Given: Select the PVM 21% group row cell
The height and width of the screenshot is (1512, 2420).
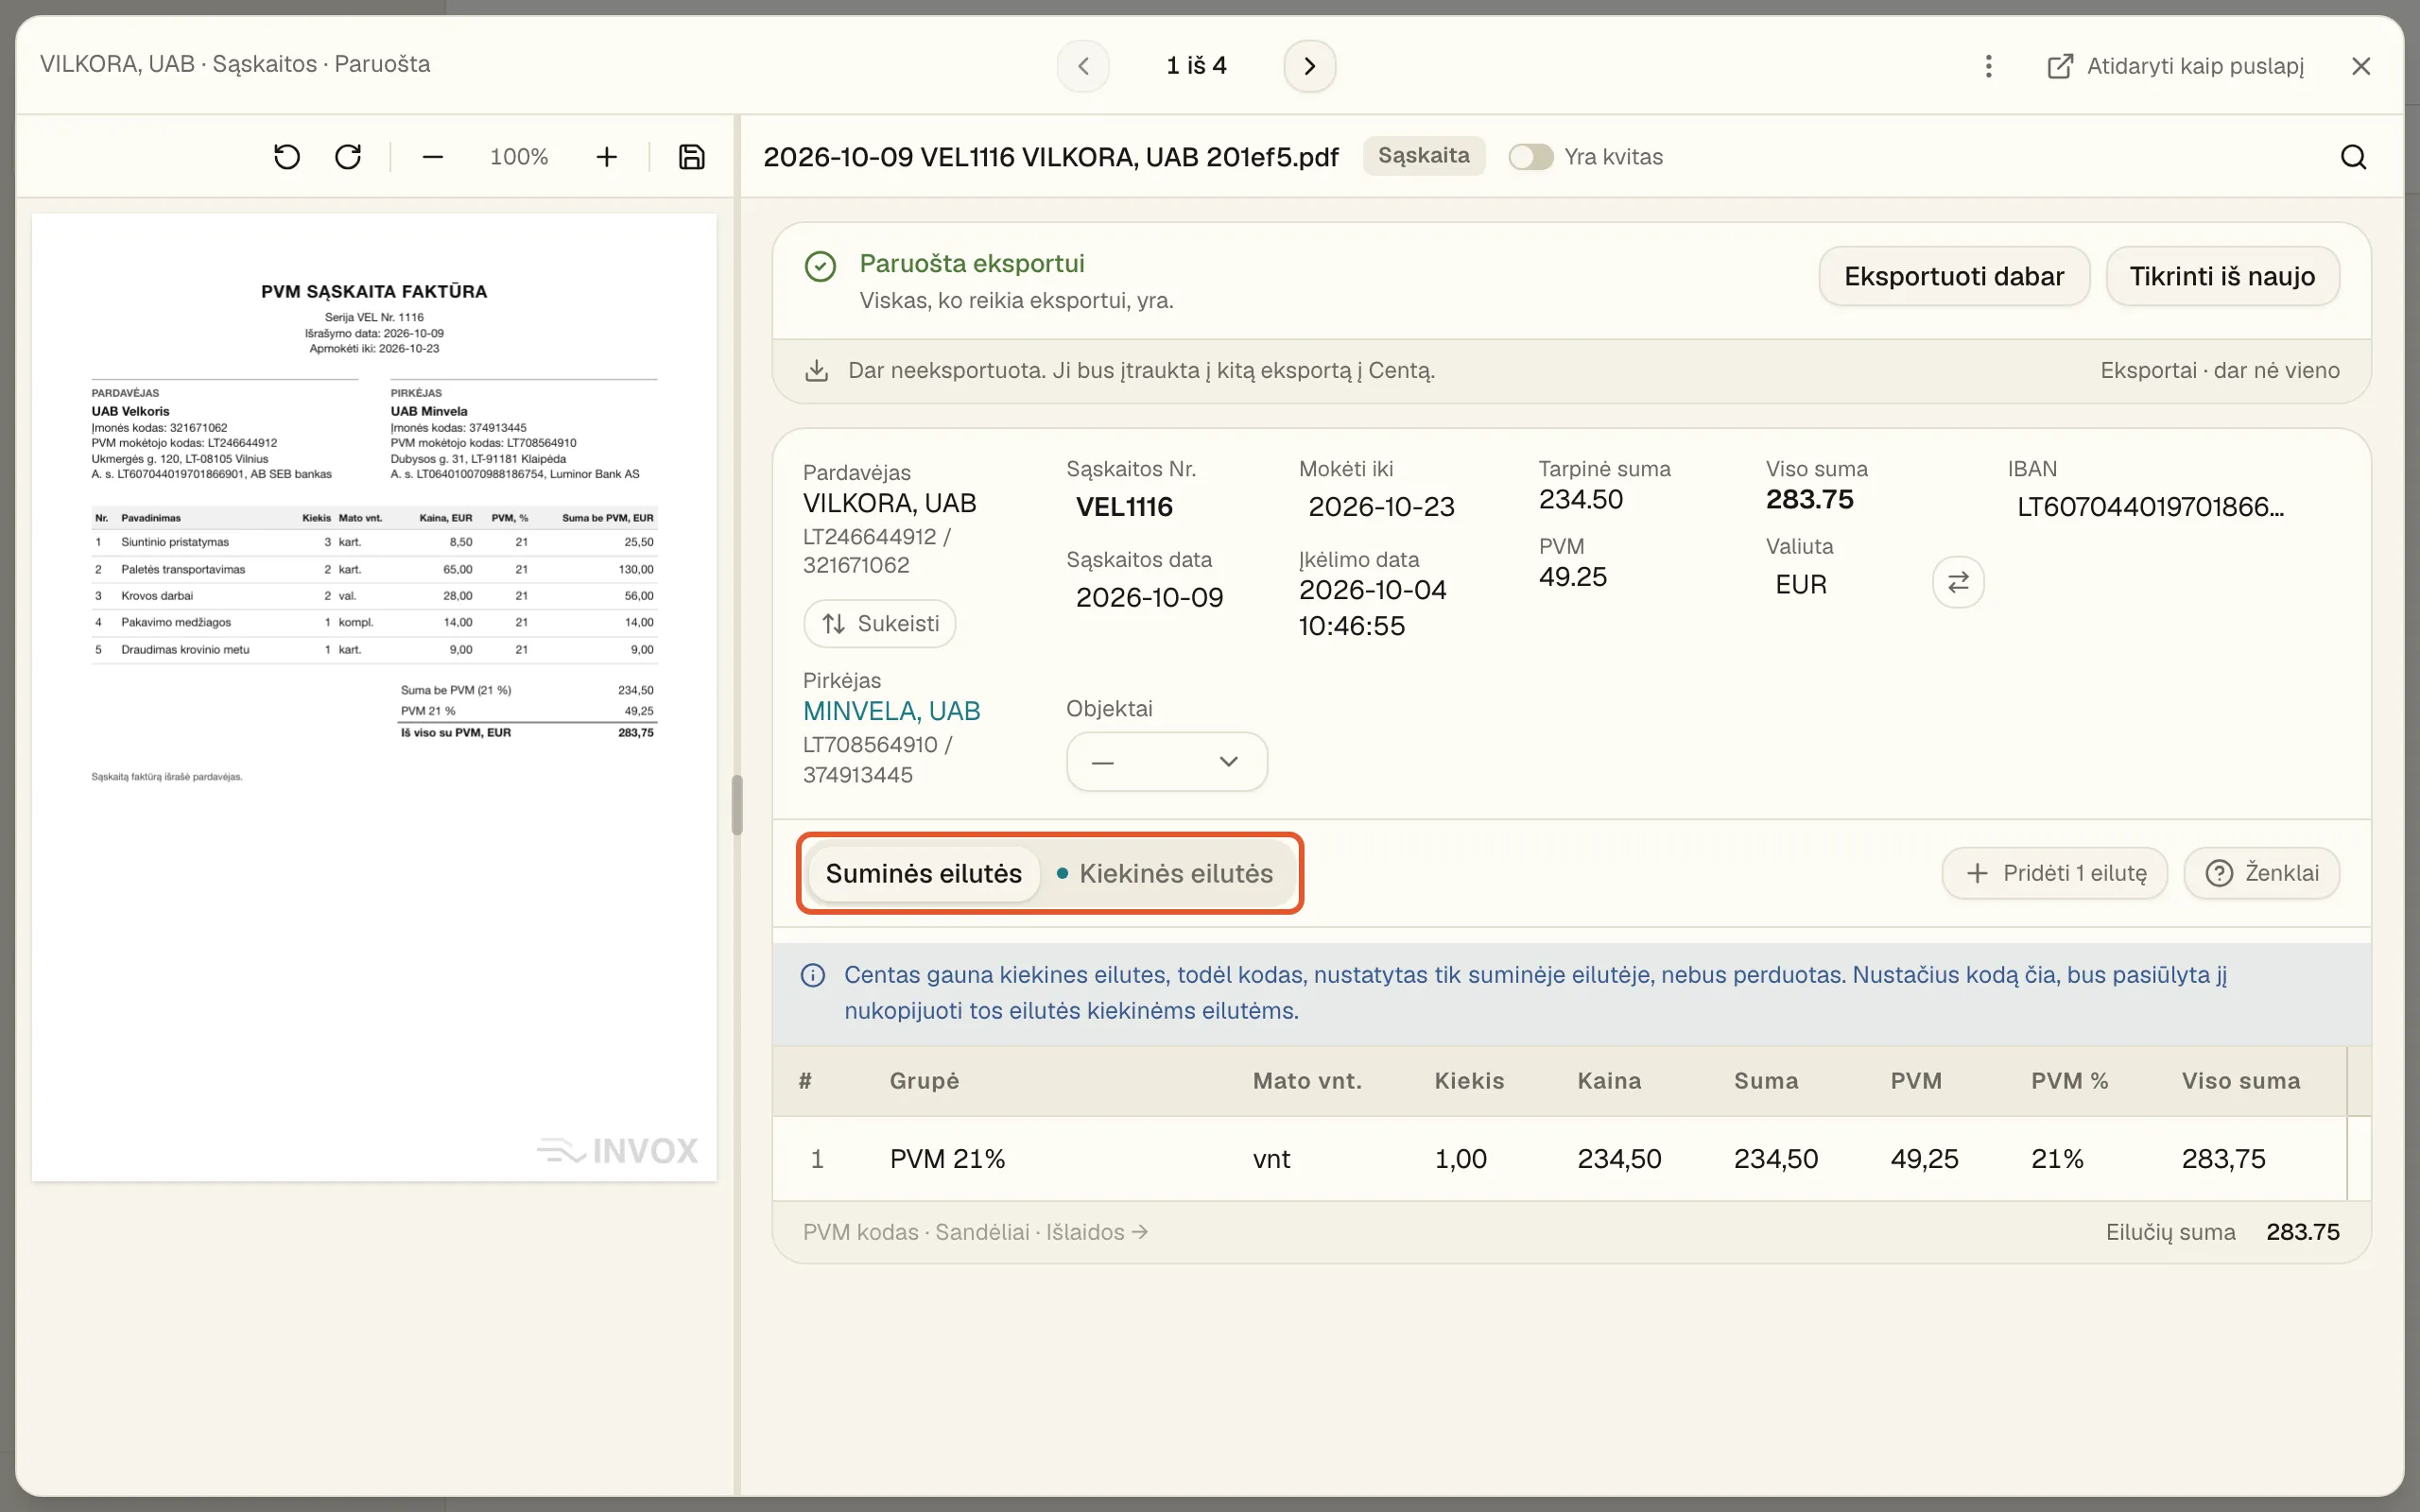Looking at the screenshot, I should pos(947,1159).
